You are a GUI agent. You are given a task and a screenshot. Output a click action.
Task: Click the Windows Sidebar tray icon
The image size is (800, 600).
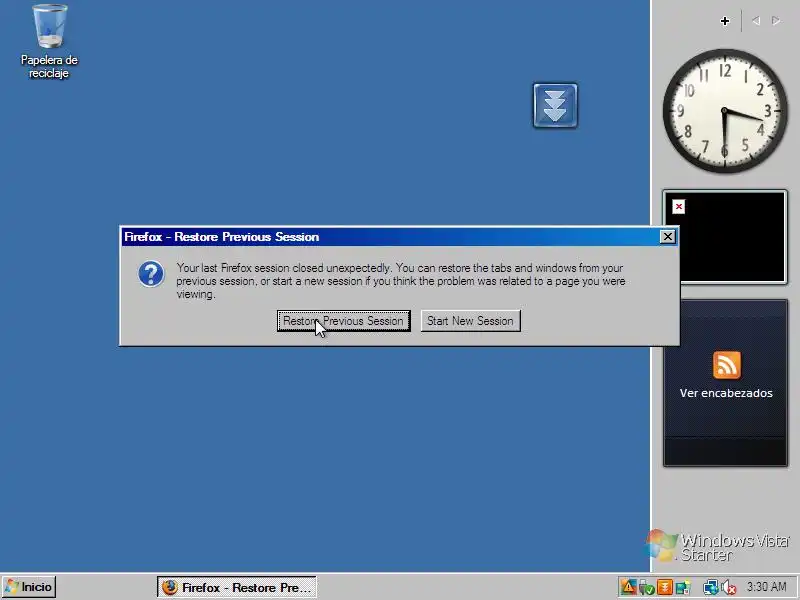pyautogui.click(x=683, y=588)
